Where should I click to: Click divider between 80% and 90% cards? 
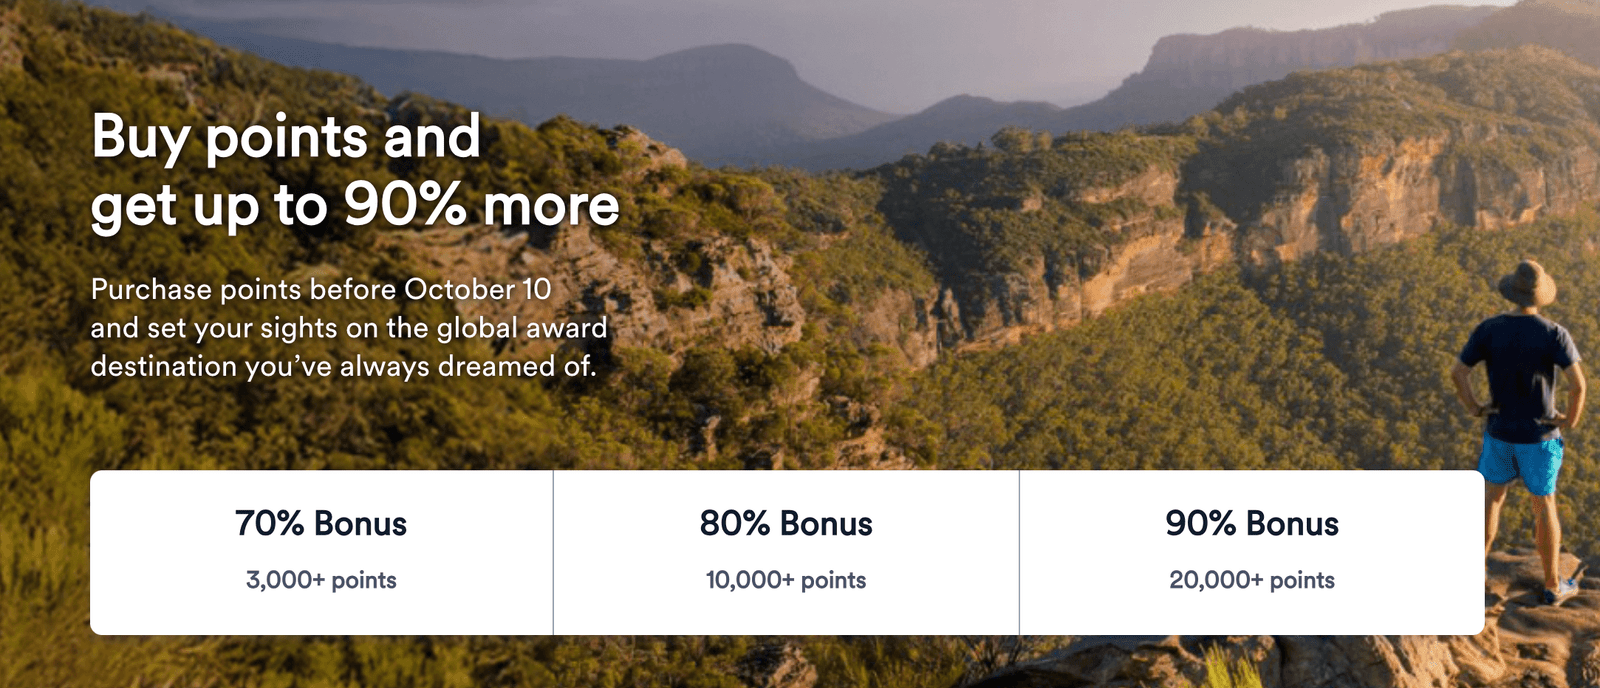click(x=1019, y=552)
